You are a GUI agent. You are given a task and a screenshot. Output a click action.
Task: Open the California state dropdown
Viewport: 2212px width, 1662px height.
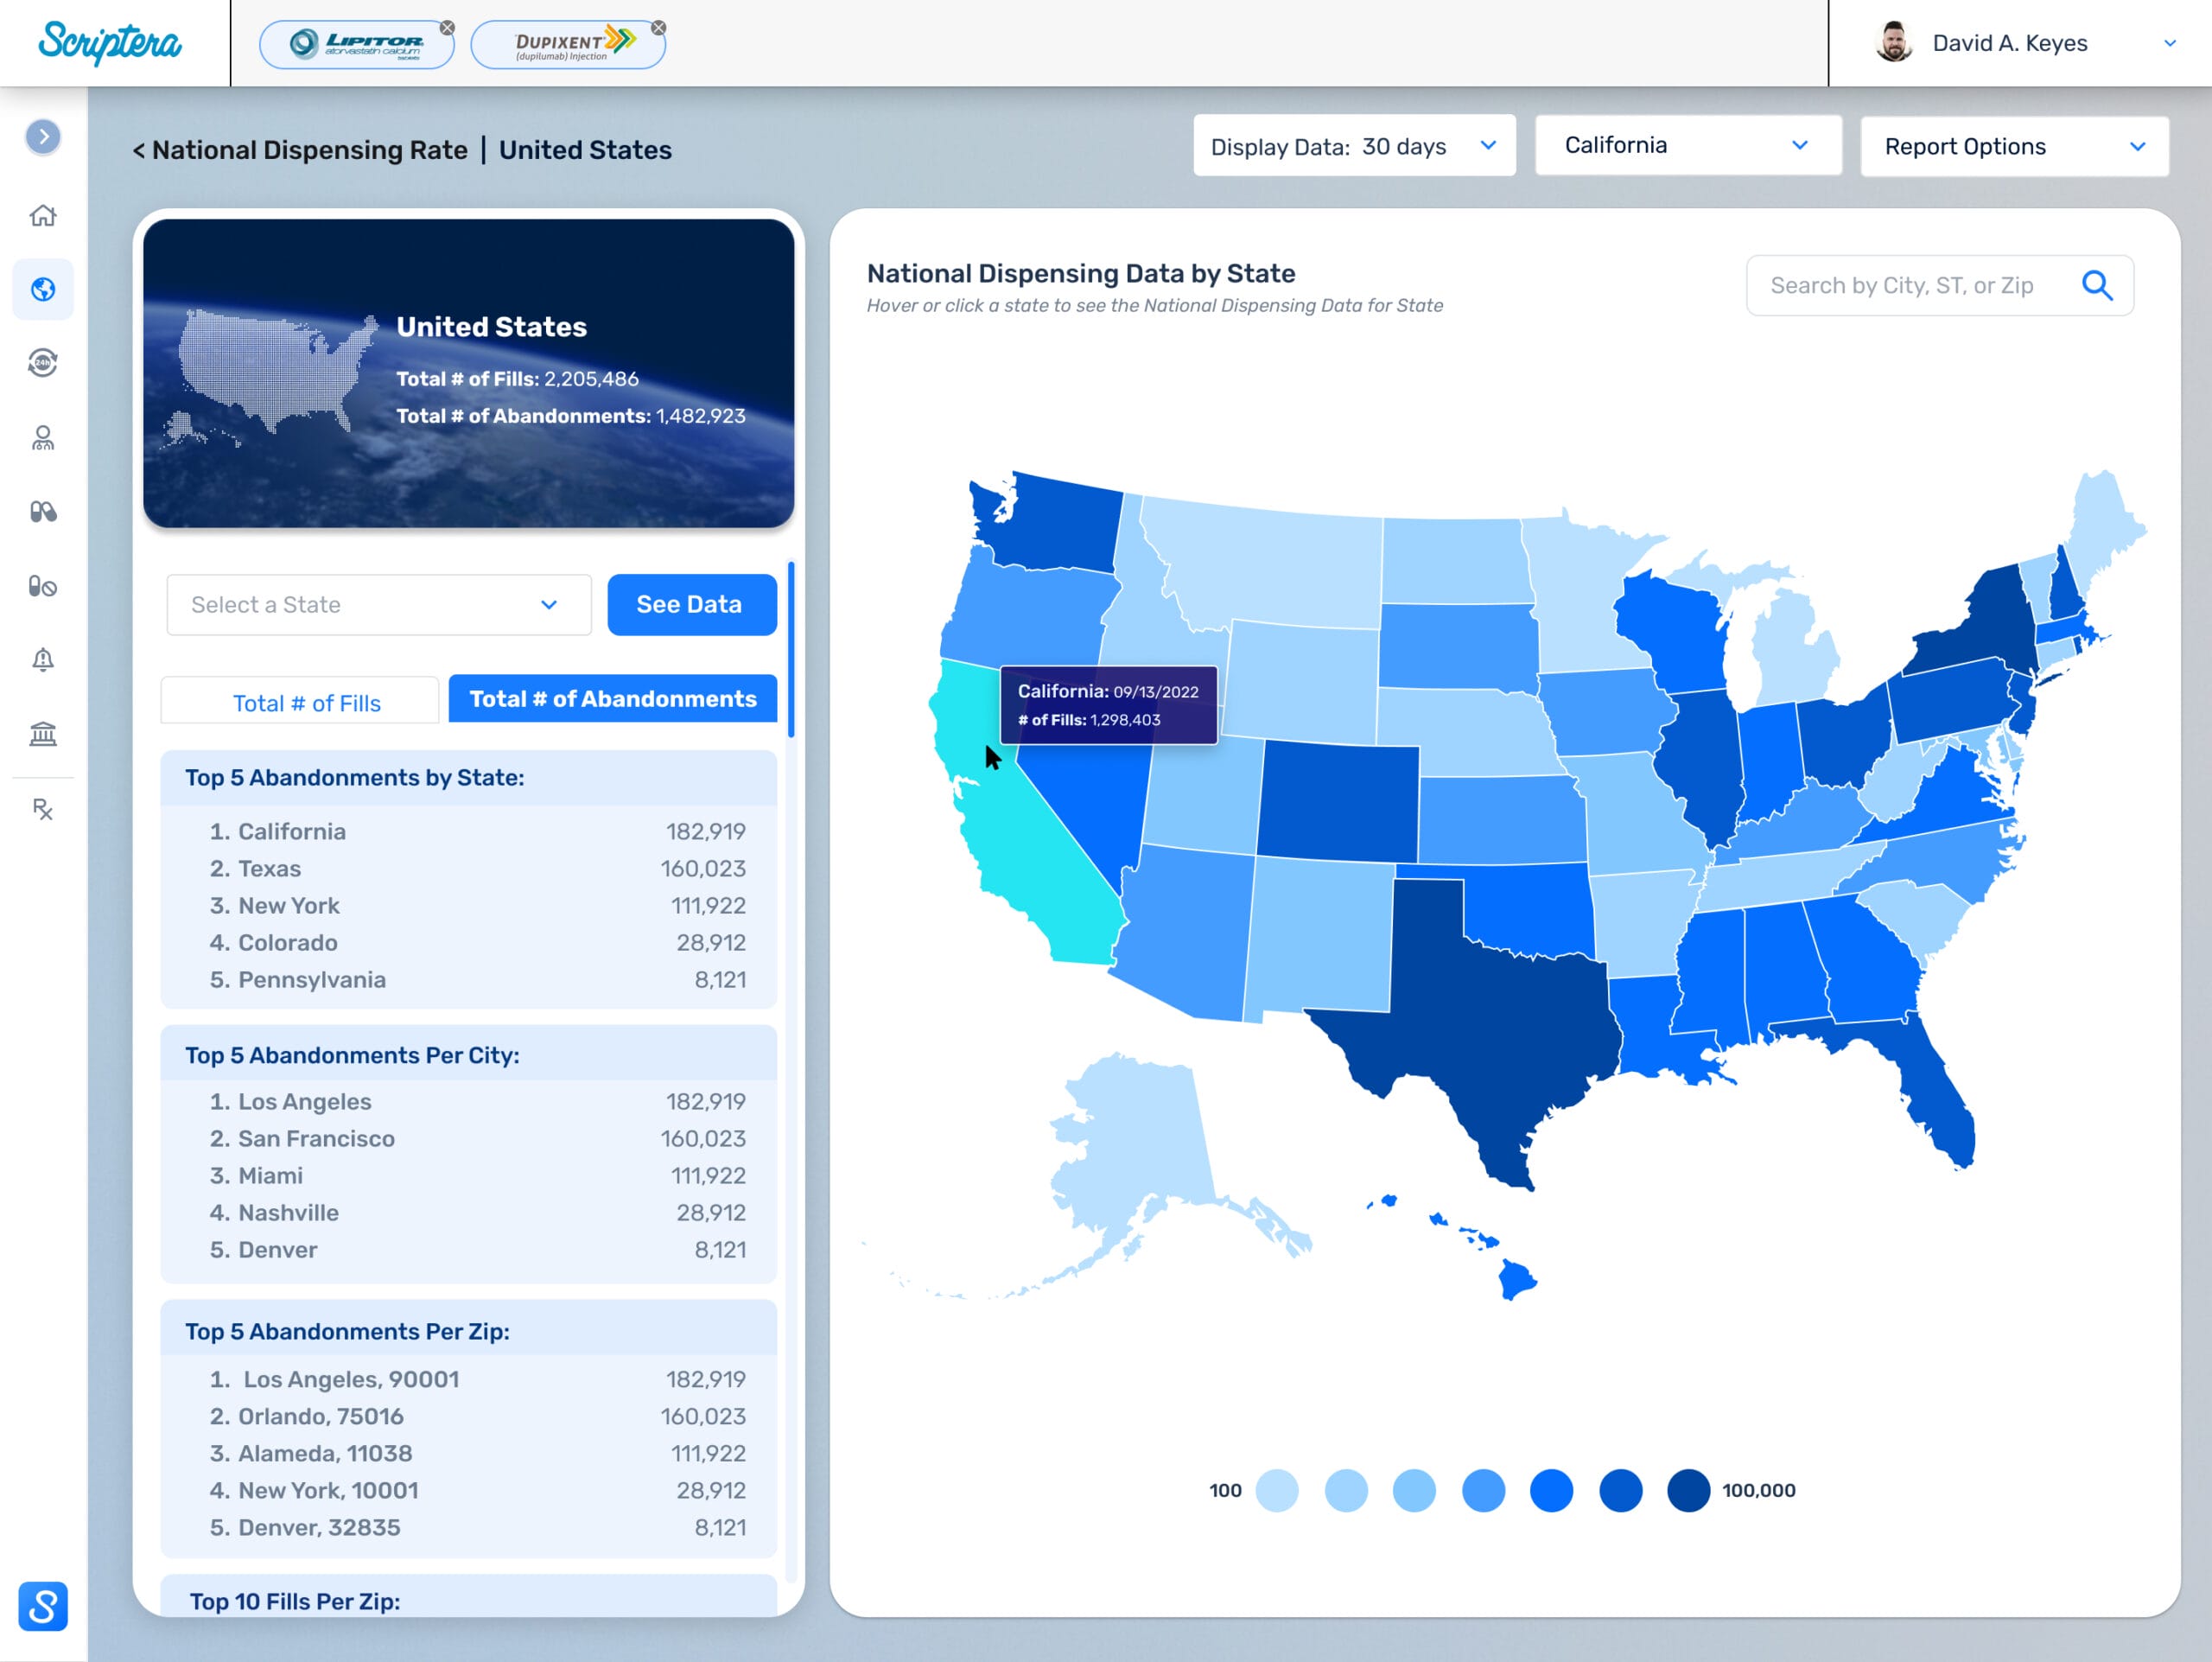(1687, 146)
